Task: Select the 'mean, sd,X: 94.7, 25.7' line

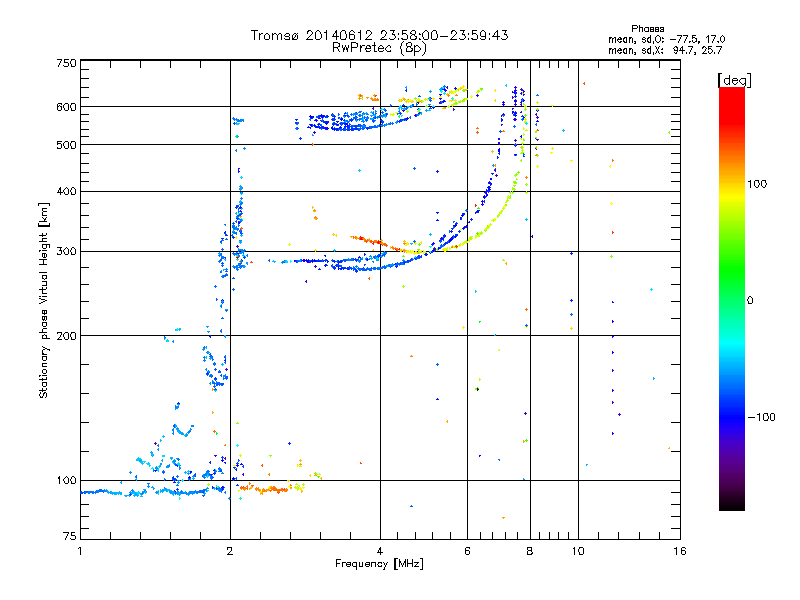Action: (665, 50)
